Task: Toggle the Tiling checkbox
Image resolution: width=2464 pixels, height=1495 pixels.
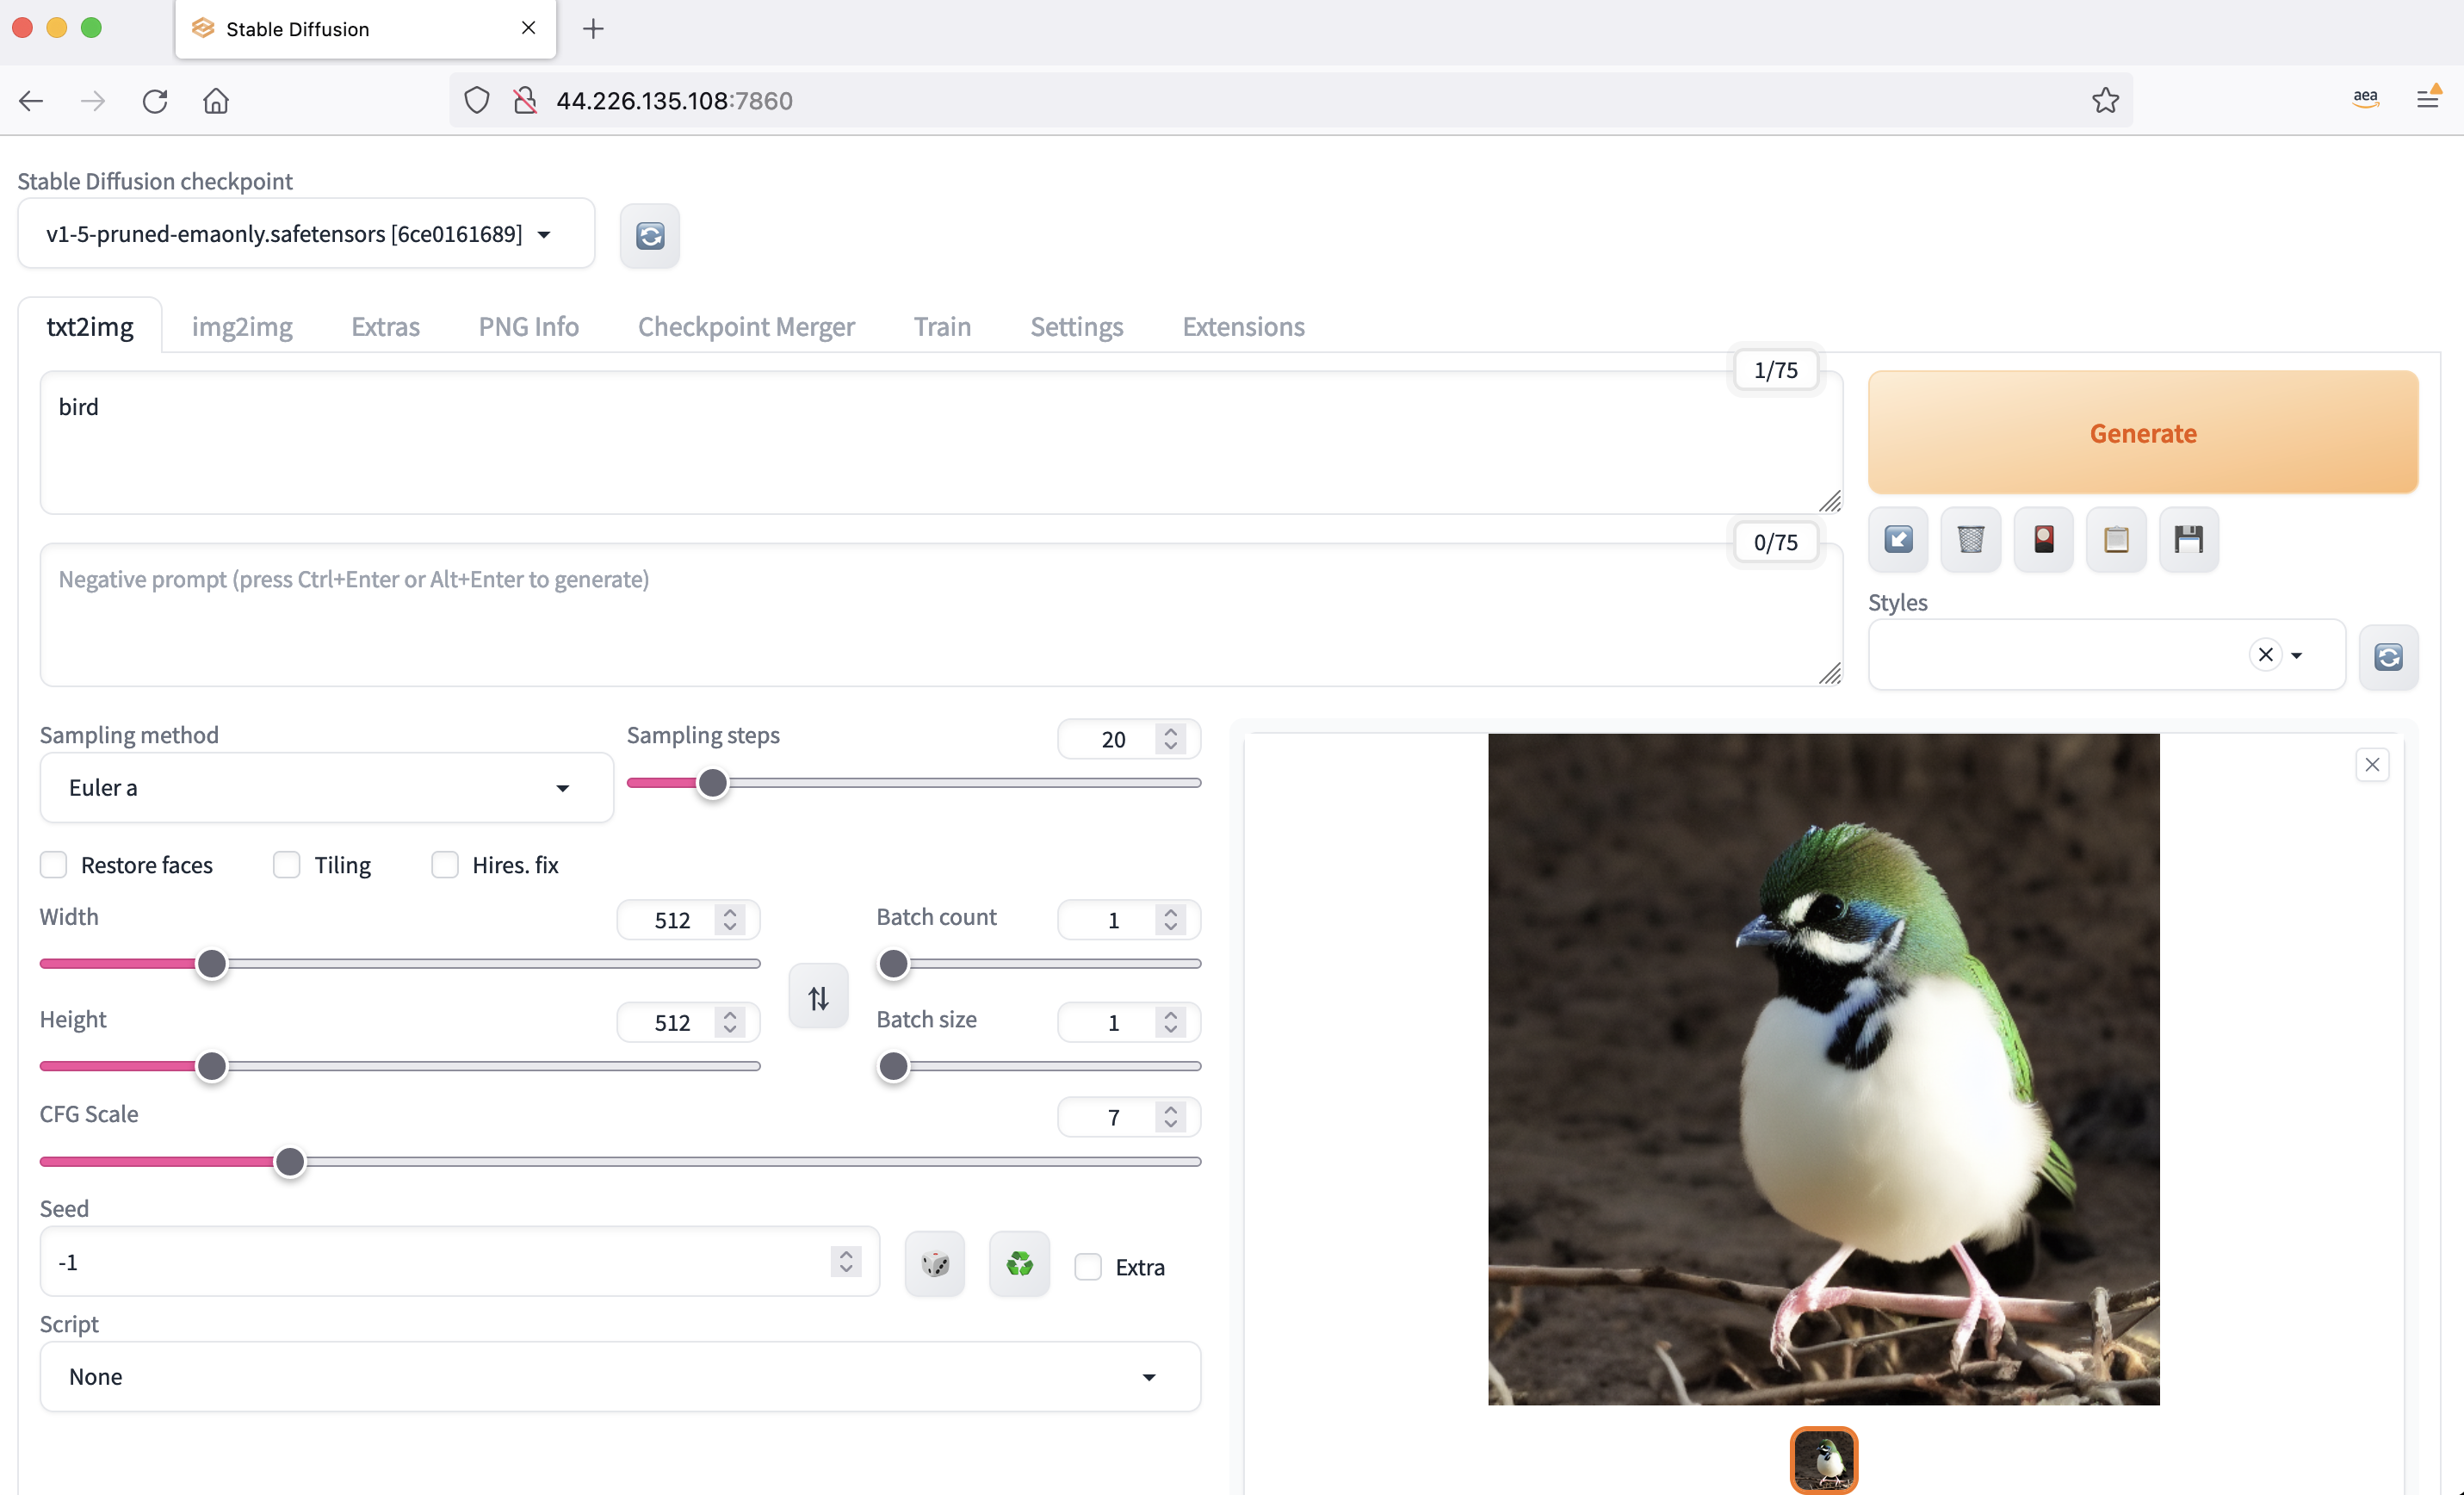Action: (x=287, y=865)
